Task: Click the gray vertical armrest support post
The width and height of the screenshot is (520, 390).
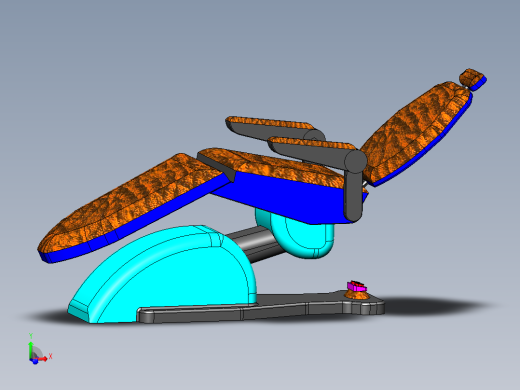Action: (353, 195)
